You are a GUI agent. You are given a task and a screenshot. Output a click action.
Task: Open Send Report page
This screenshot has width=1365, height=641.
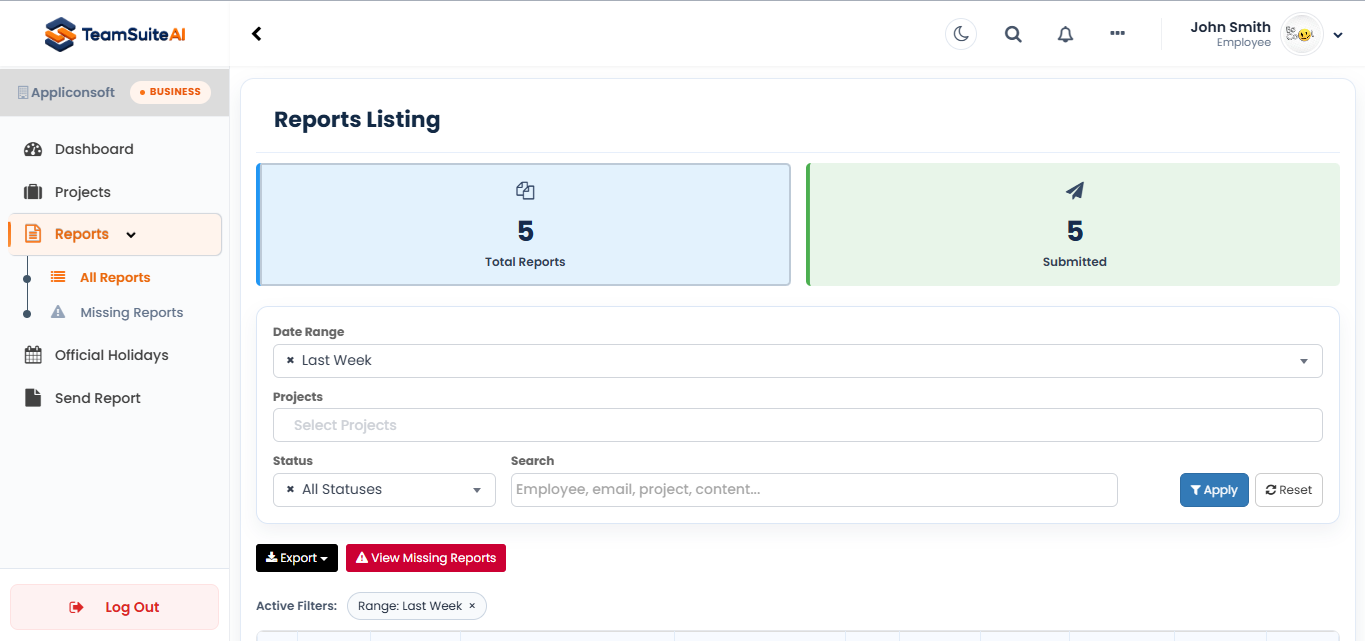(x=98, y=398)
